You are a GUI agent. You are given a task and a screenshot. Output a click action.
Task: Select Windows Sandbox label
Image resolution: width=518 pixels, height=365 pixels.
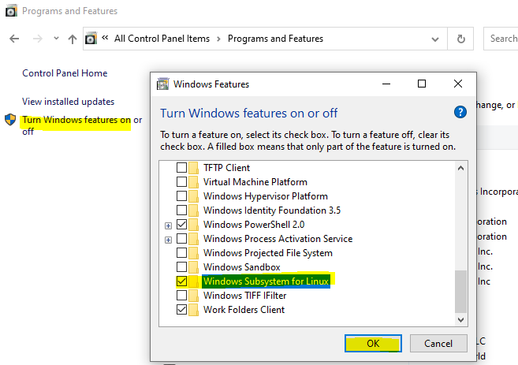click(242, 267)
